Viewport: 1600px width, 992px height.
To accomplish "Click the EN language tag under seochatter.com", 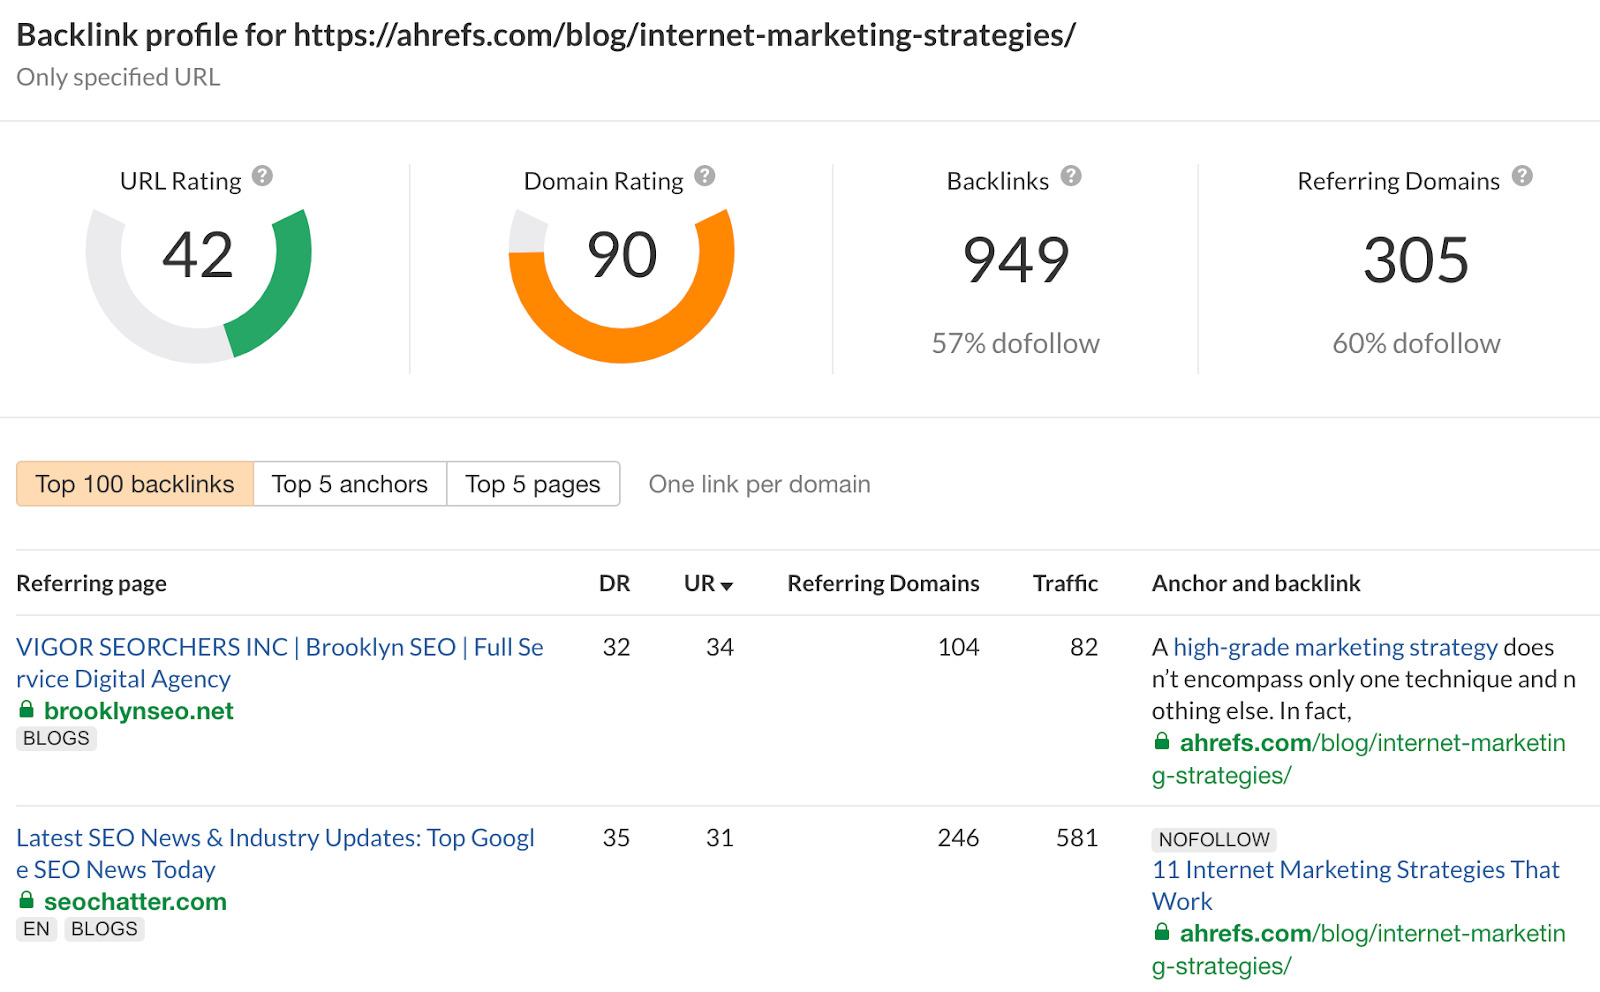I will (36, 929).
